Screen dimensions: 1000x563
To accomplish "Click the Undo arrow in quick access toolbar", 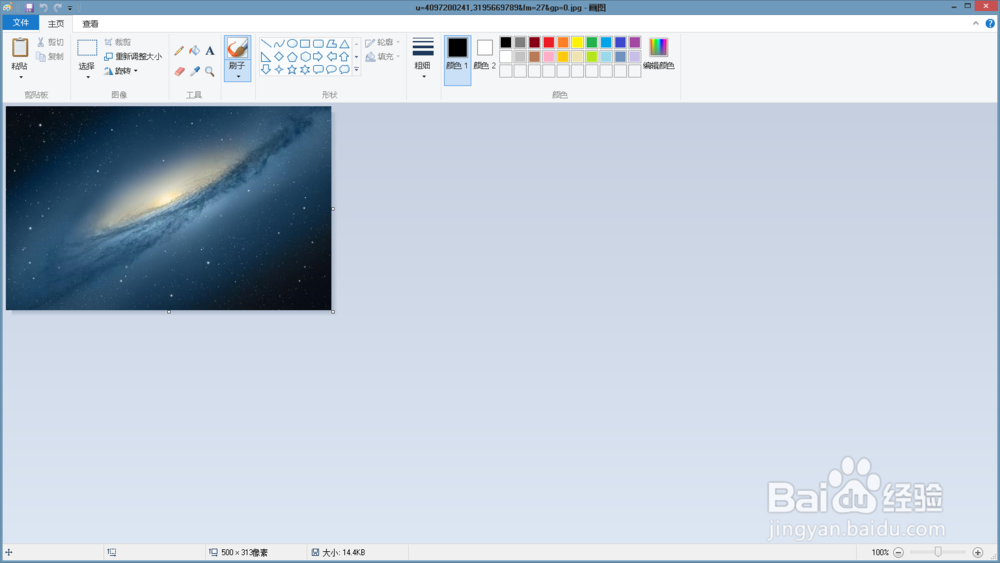I will click(x=43, y=8).
